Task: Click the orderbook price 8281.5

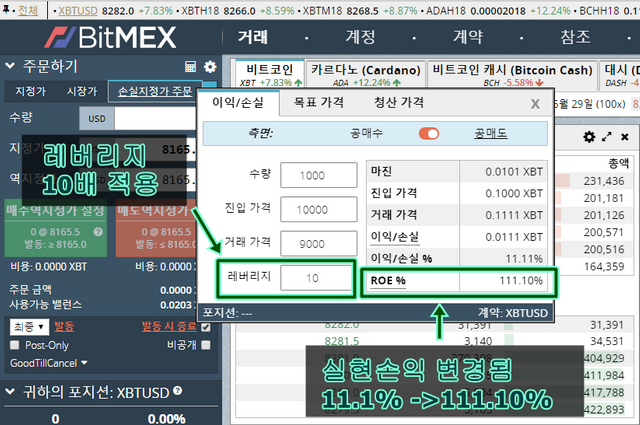Action: [x=342, y=341]
